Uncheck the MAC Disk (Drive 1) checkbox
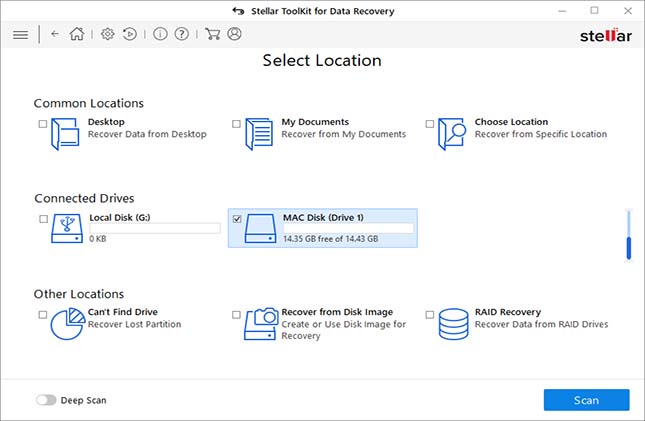 [x=237, y=219]
